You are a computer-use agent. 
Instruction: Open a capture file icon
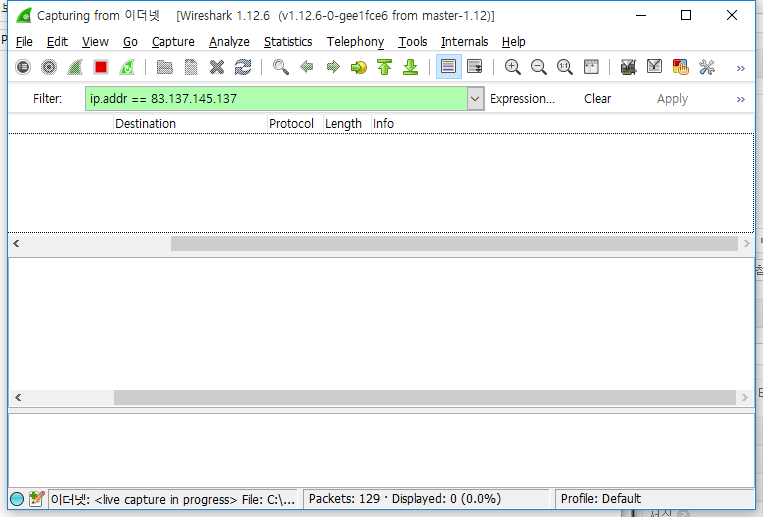pyautogui.click(x=164, y=67)
